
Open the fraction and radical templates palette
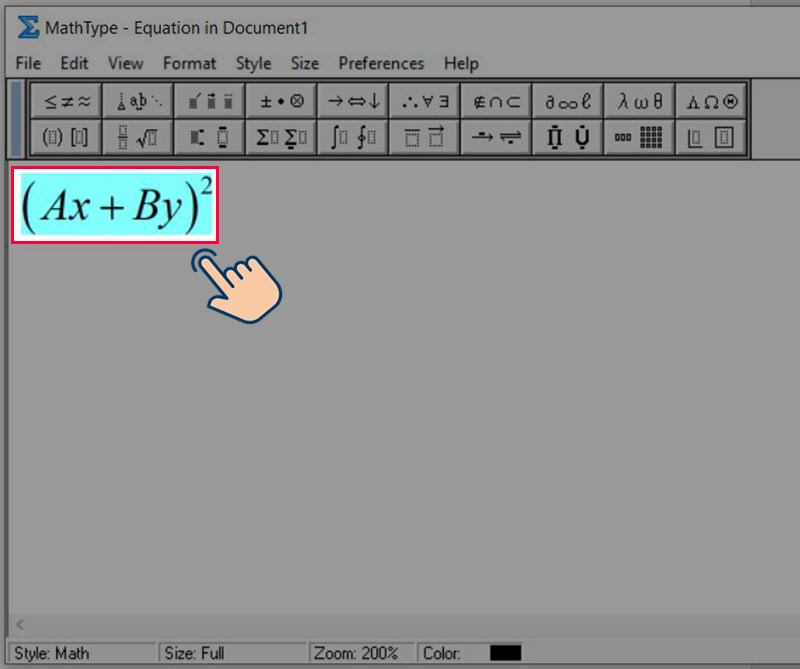(138, 137)
